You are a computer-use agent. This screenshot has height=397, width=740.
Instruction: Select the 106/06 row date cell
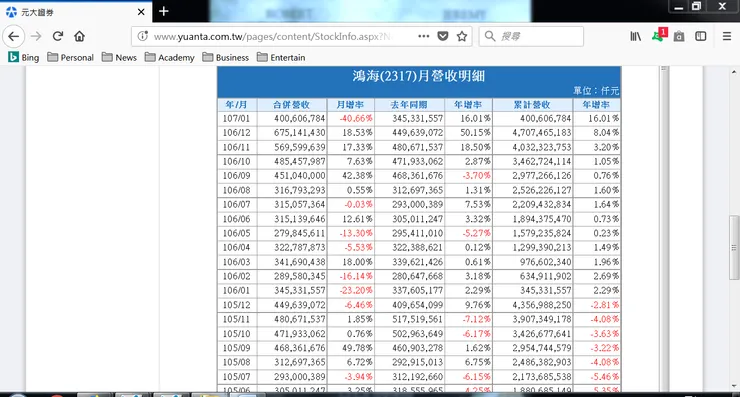click(x=236, y=219)
